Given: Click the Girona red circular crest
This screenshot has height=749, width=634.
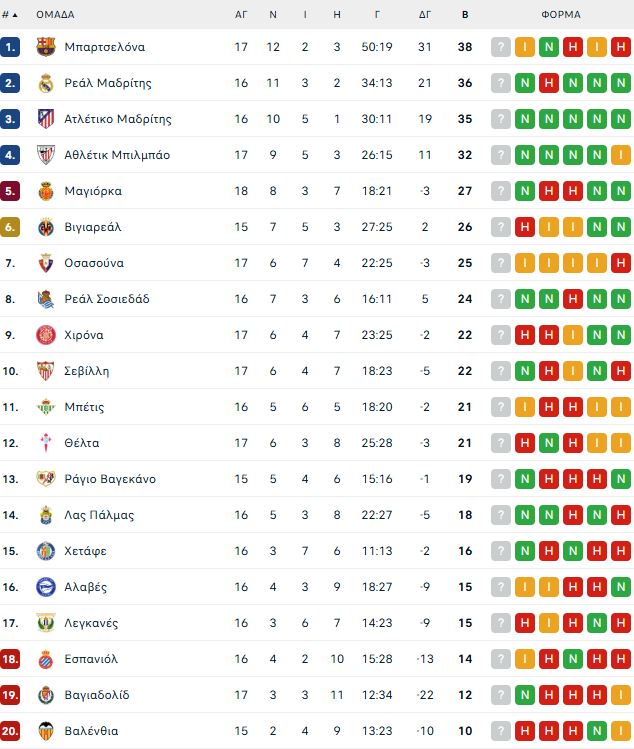Looking at the screenshot, I should [x=46, y=335].
